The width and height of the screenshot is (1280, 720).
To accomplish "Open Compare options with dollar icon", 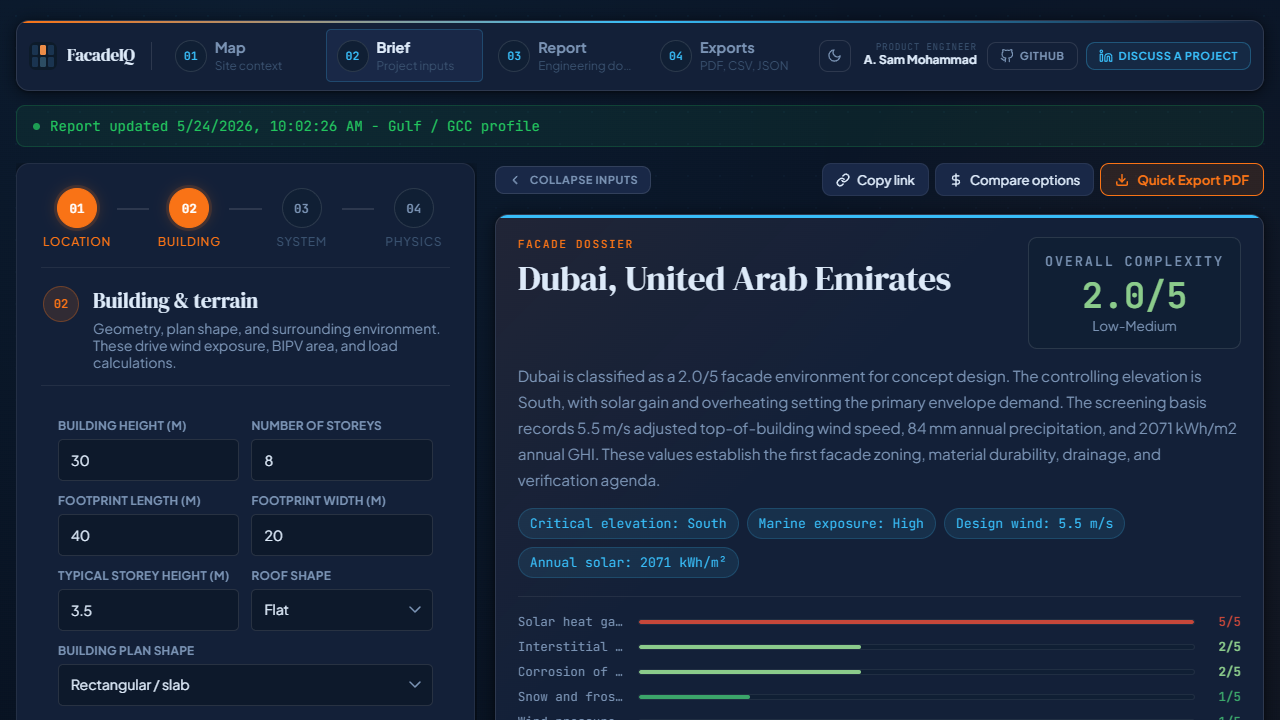I will coord(1014,180).
